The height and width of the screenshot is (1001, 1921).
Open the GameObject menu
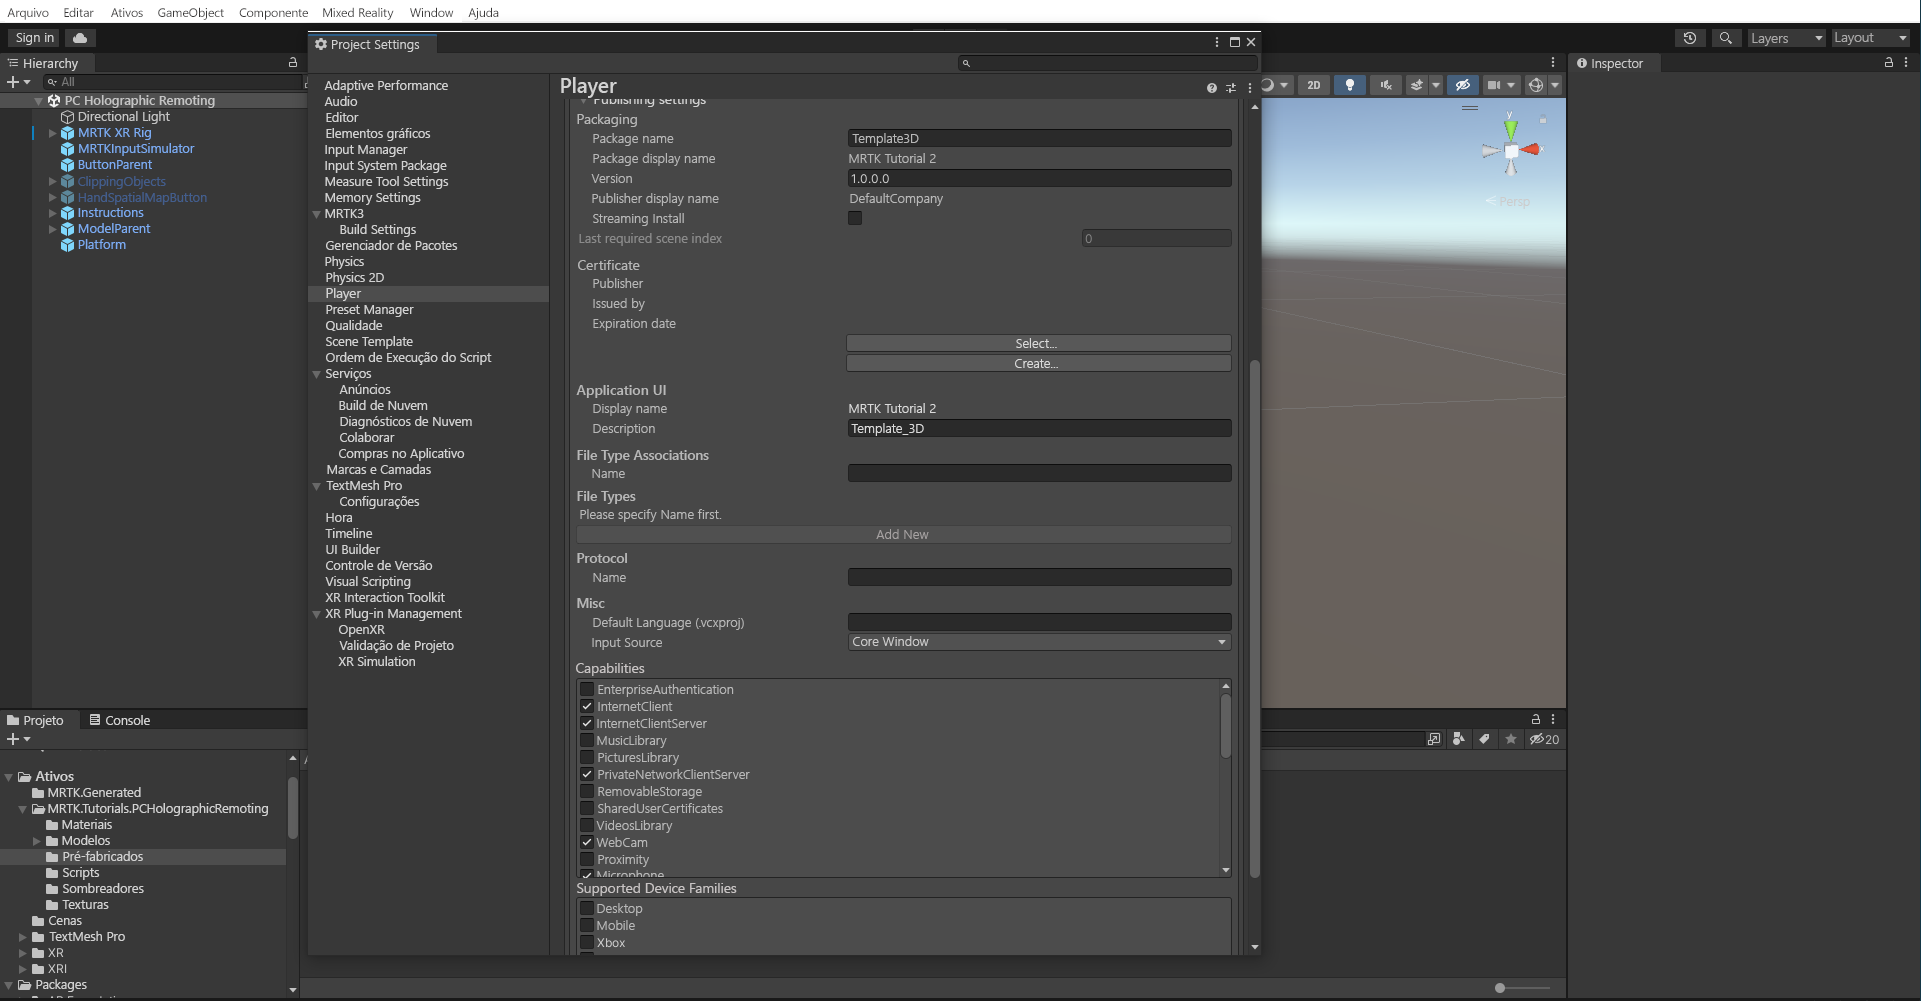tap(191, 12)
